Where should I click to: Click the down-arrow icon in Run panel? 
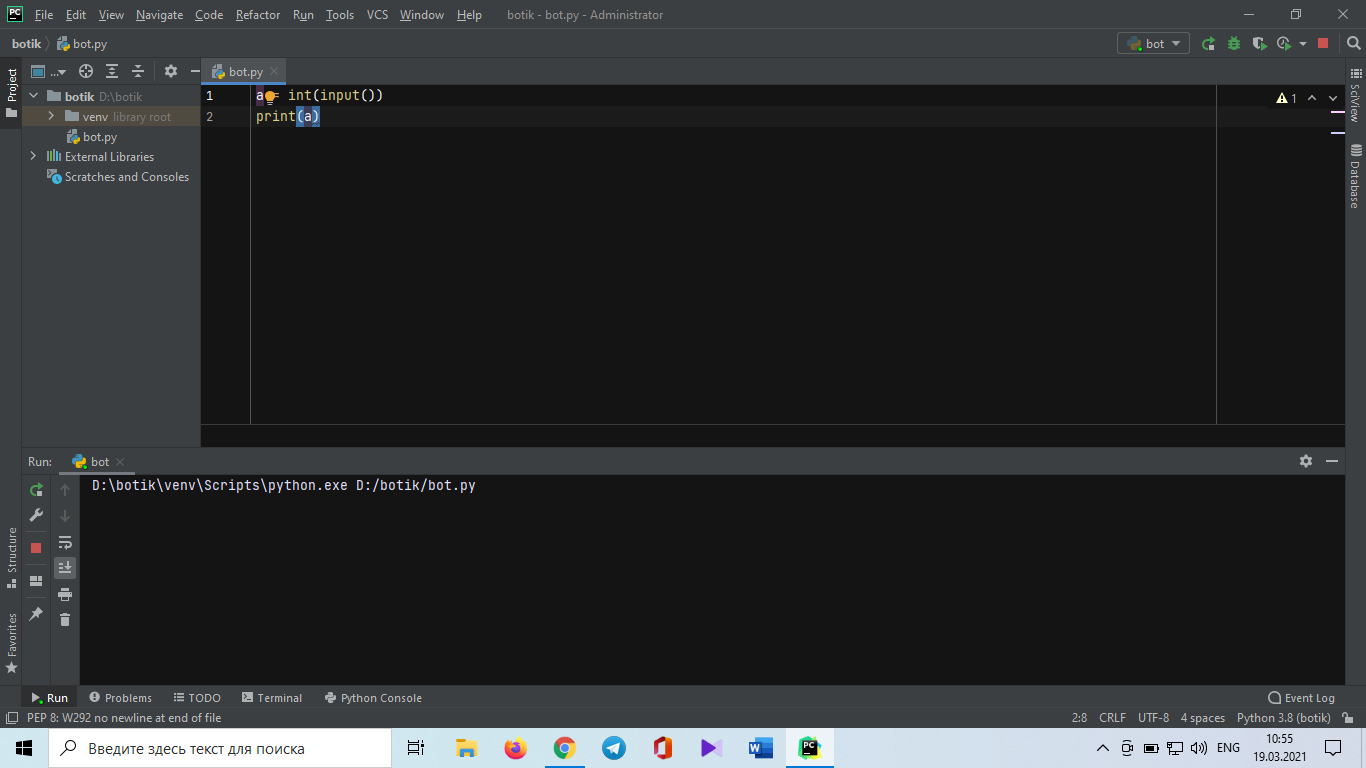65,516
